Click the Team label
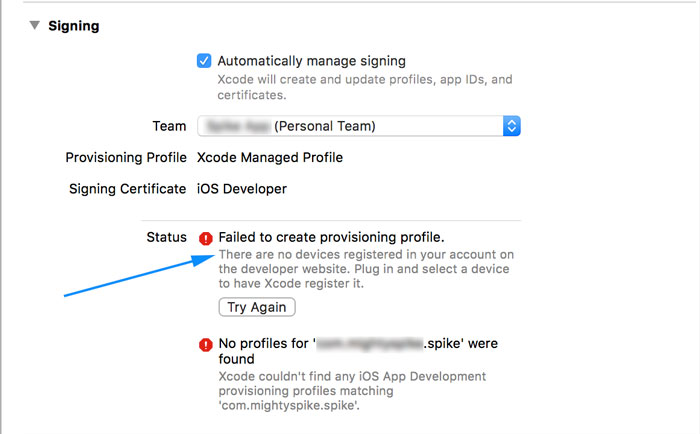This screenshot has height=434, width=700. [169, 126]
